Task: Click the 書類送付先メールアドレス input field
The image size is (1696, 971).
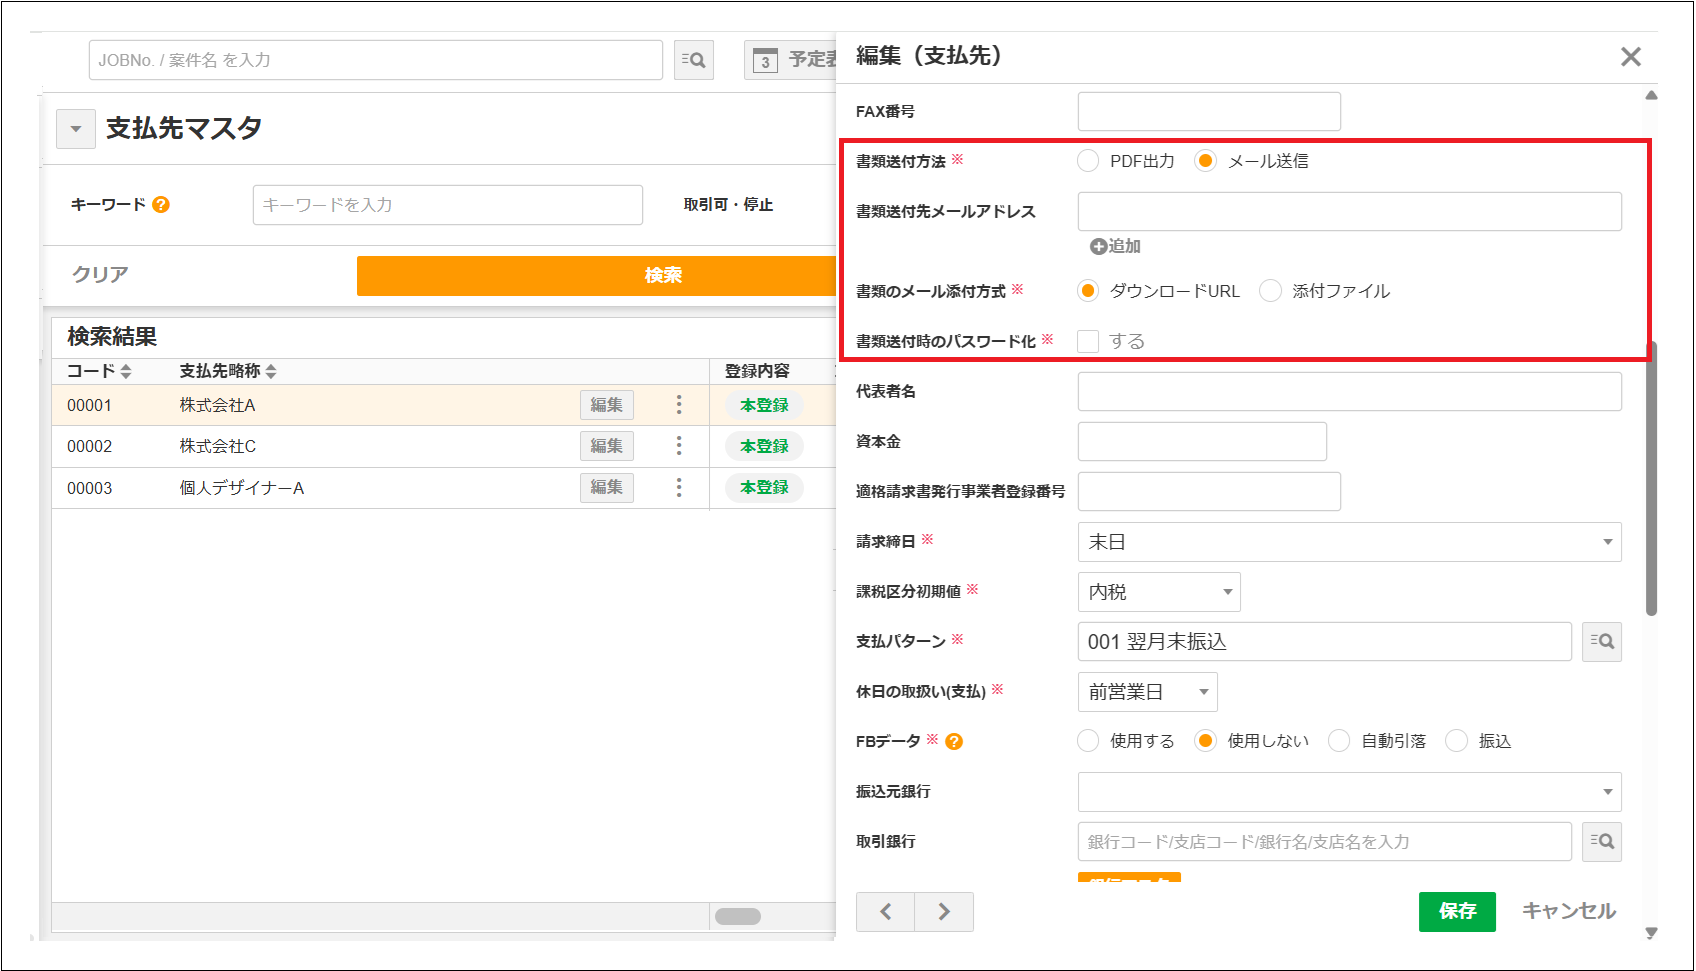Action: 1349,212
